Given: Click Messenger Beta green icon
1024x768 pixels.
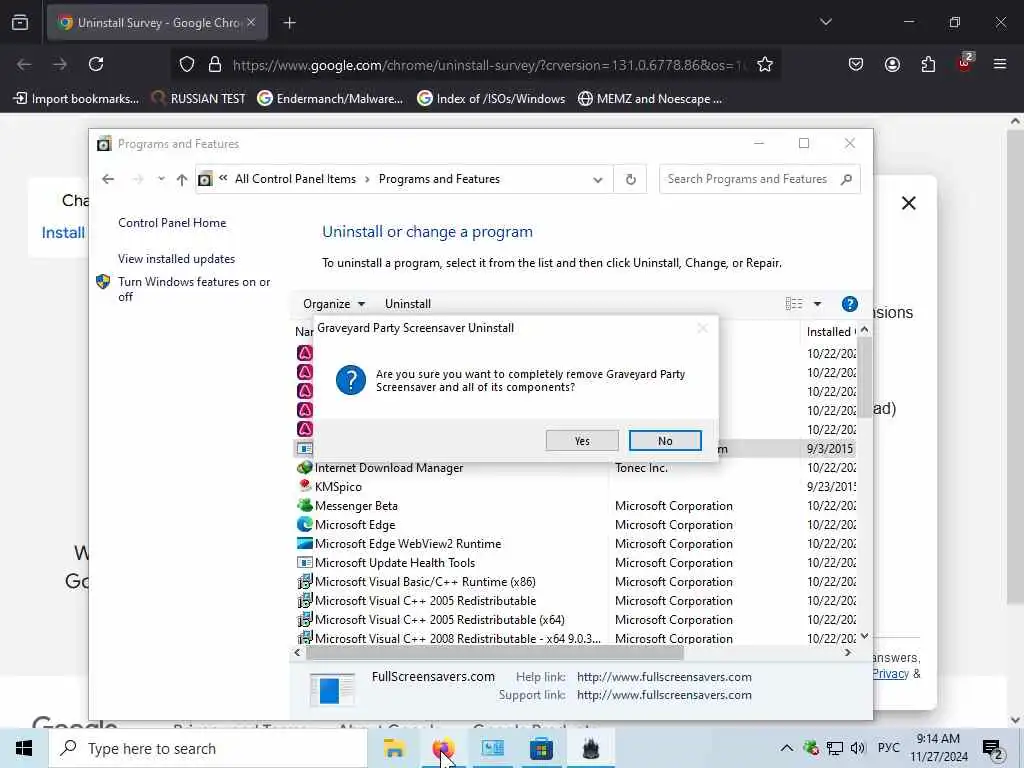Looking at the screenshot, I should click(304, 505).
